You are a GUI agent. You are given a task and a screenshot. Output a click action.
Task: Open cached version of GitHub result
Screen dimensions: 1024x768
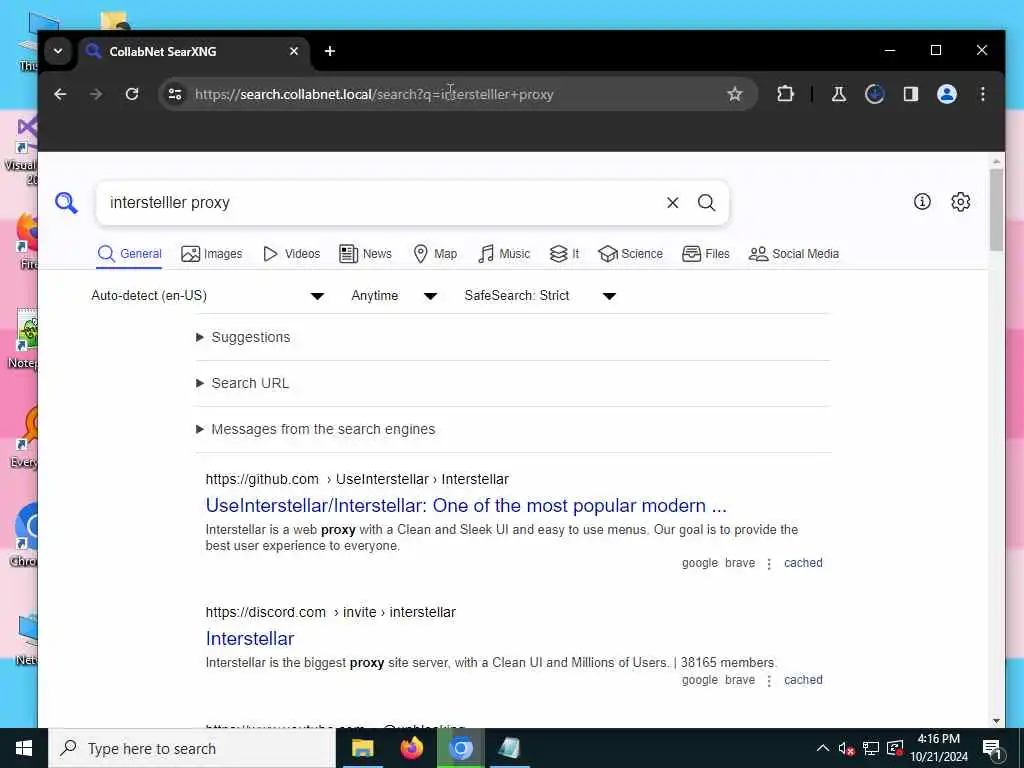click(803, 563)
